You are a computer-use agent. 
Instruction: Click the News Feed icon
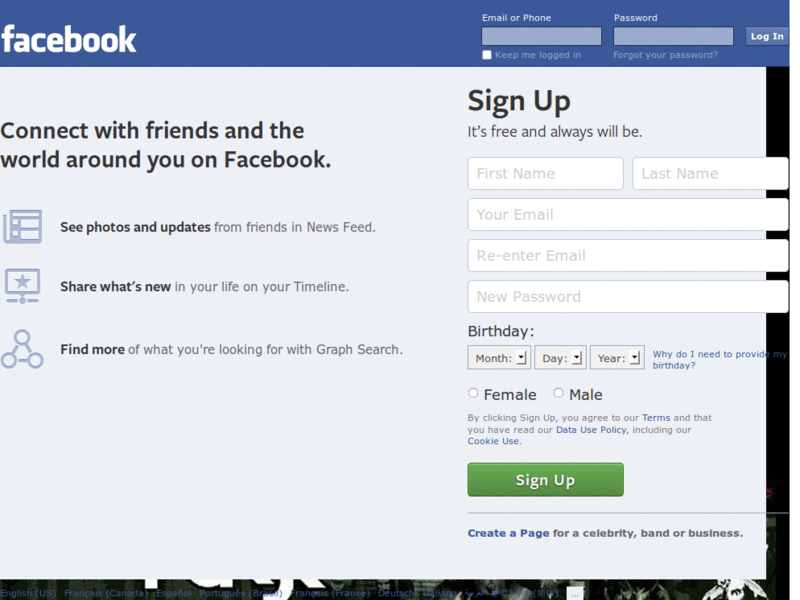(22, 227)
